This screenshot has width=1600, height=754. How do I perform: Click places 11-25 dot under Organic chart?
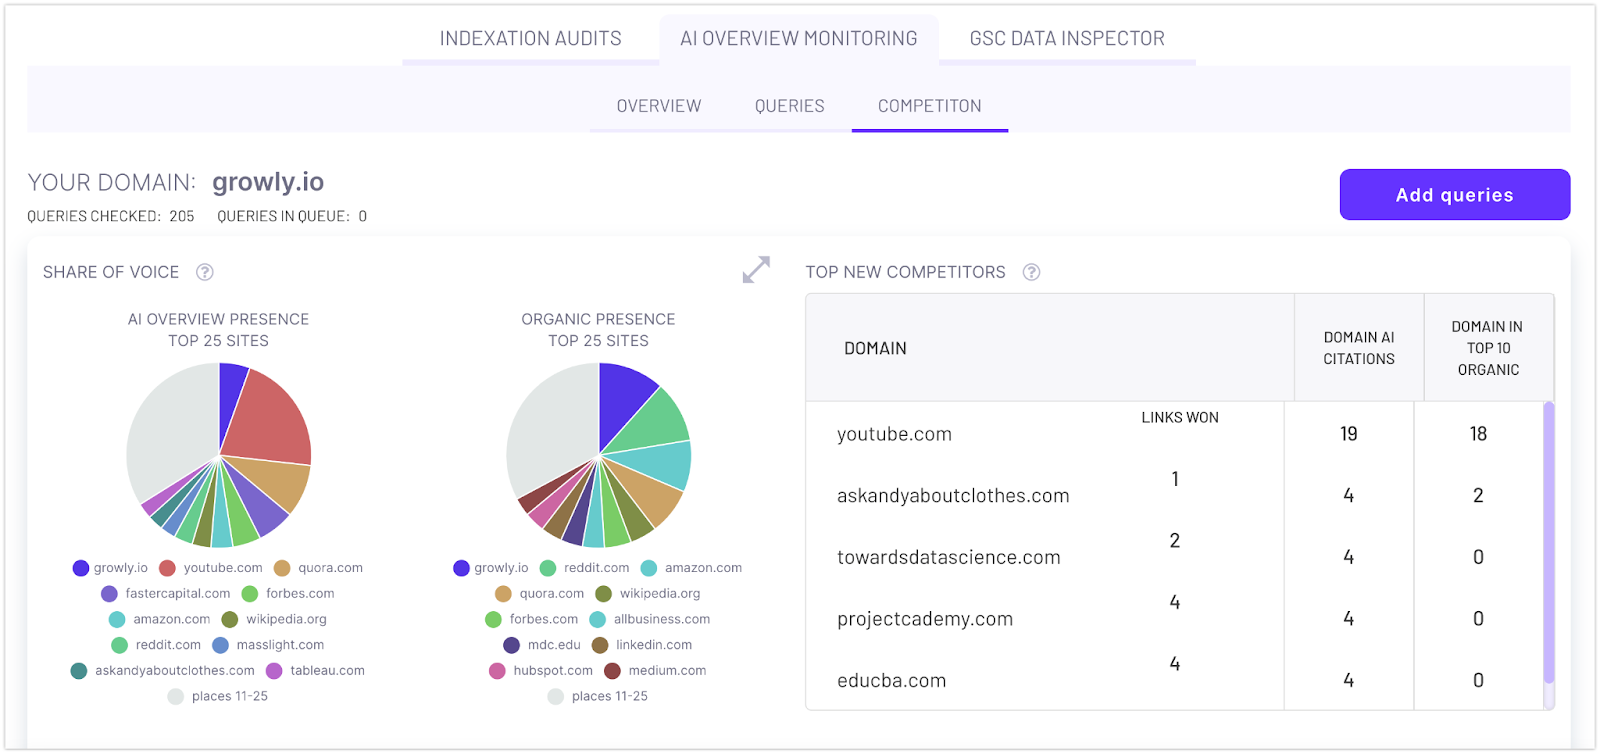556,697
